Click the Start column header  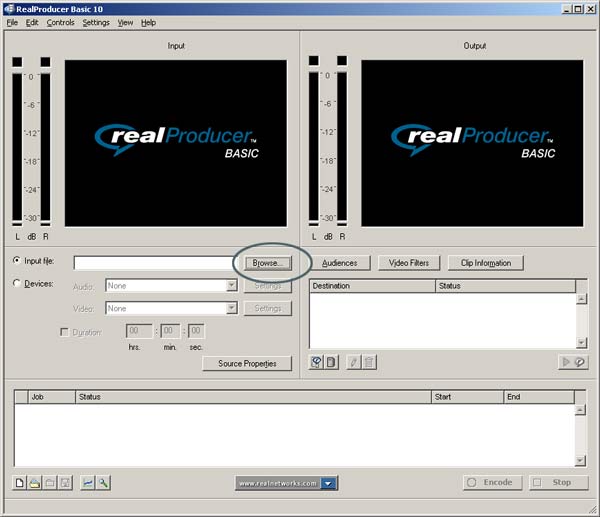[x=467, y=397]
